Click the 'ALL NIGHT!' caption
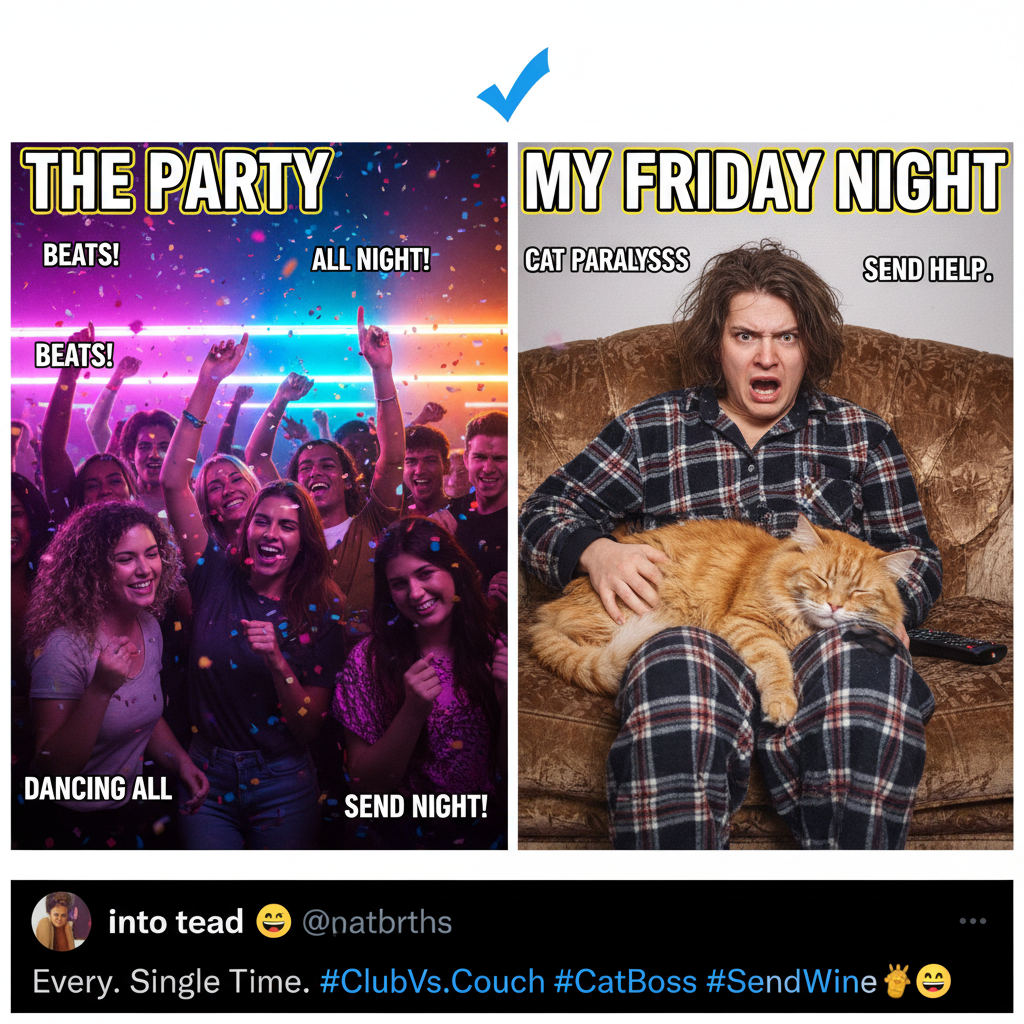Image resolution: width=1024 pixels, height=1024 pixels. click(x=370, y=259)
